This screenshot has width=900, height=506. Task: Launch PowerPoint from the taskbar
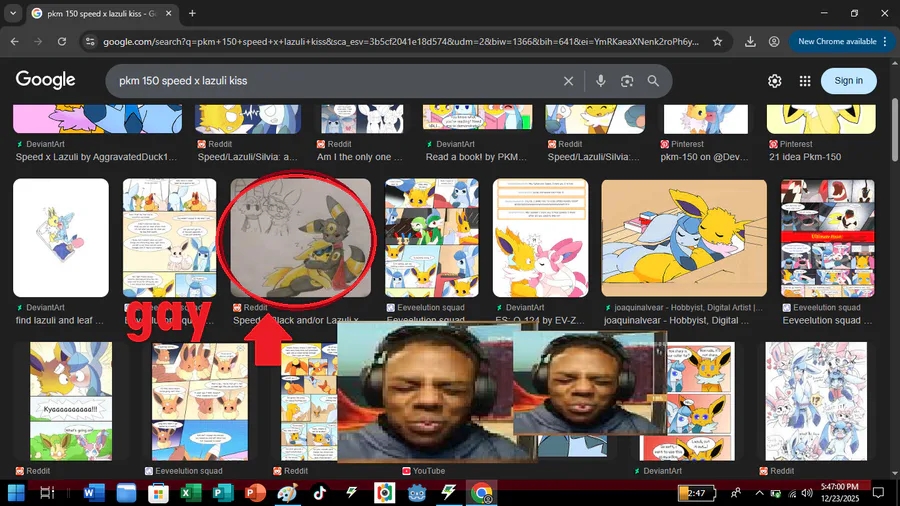(x=255, y=493)
